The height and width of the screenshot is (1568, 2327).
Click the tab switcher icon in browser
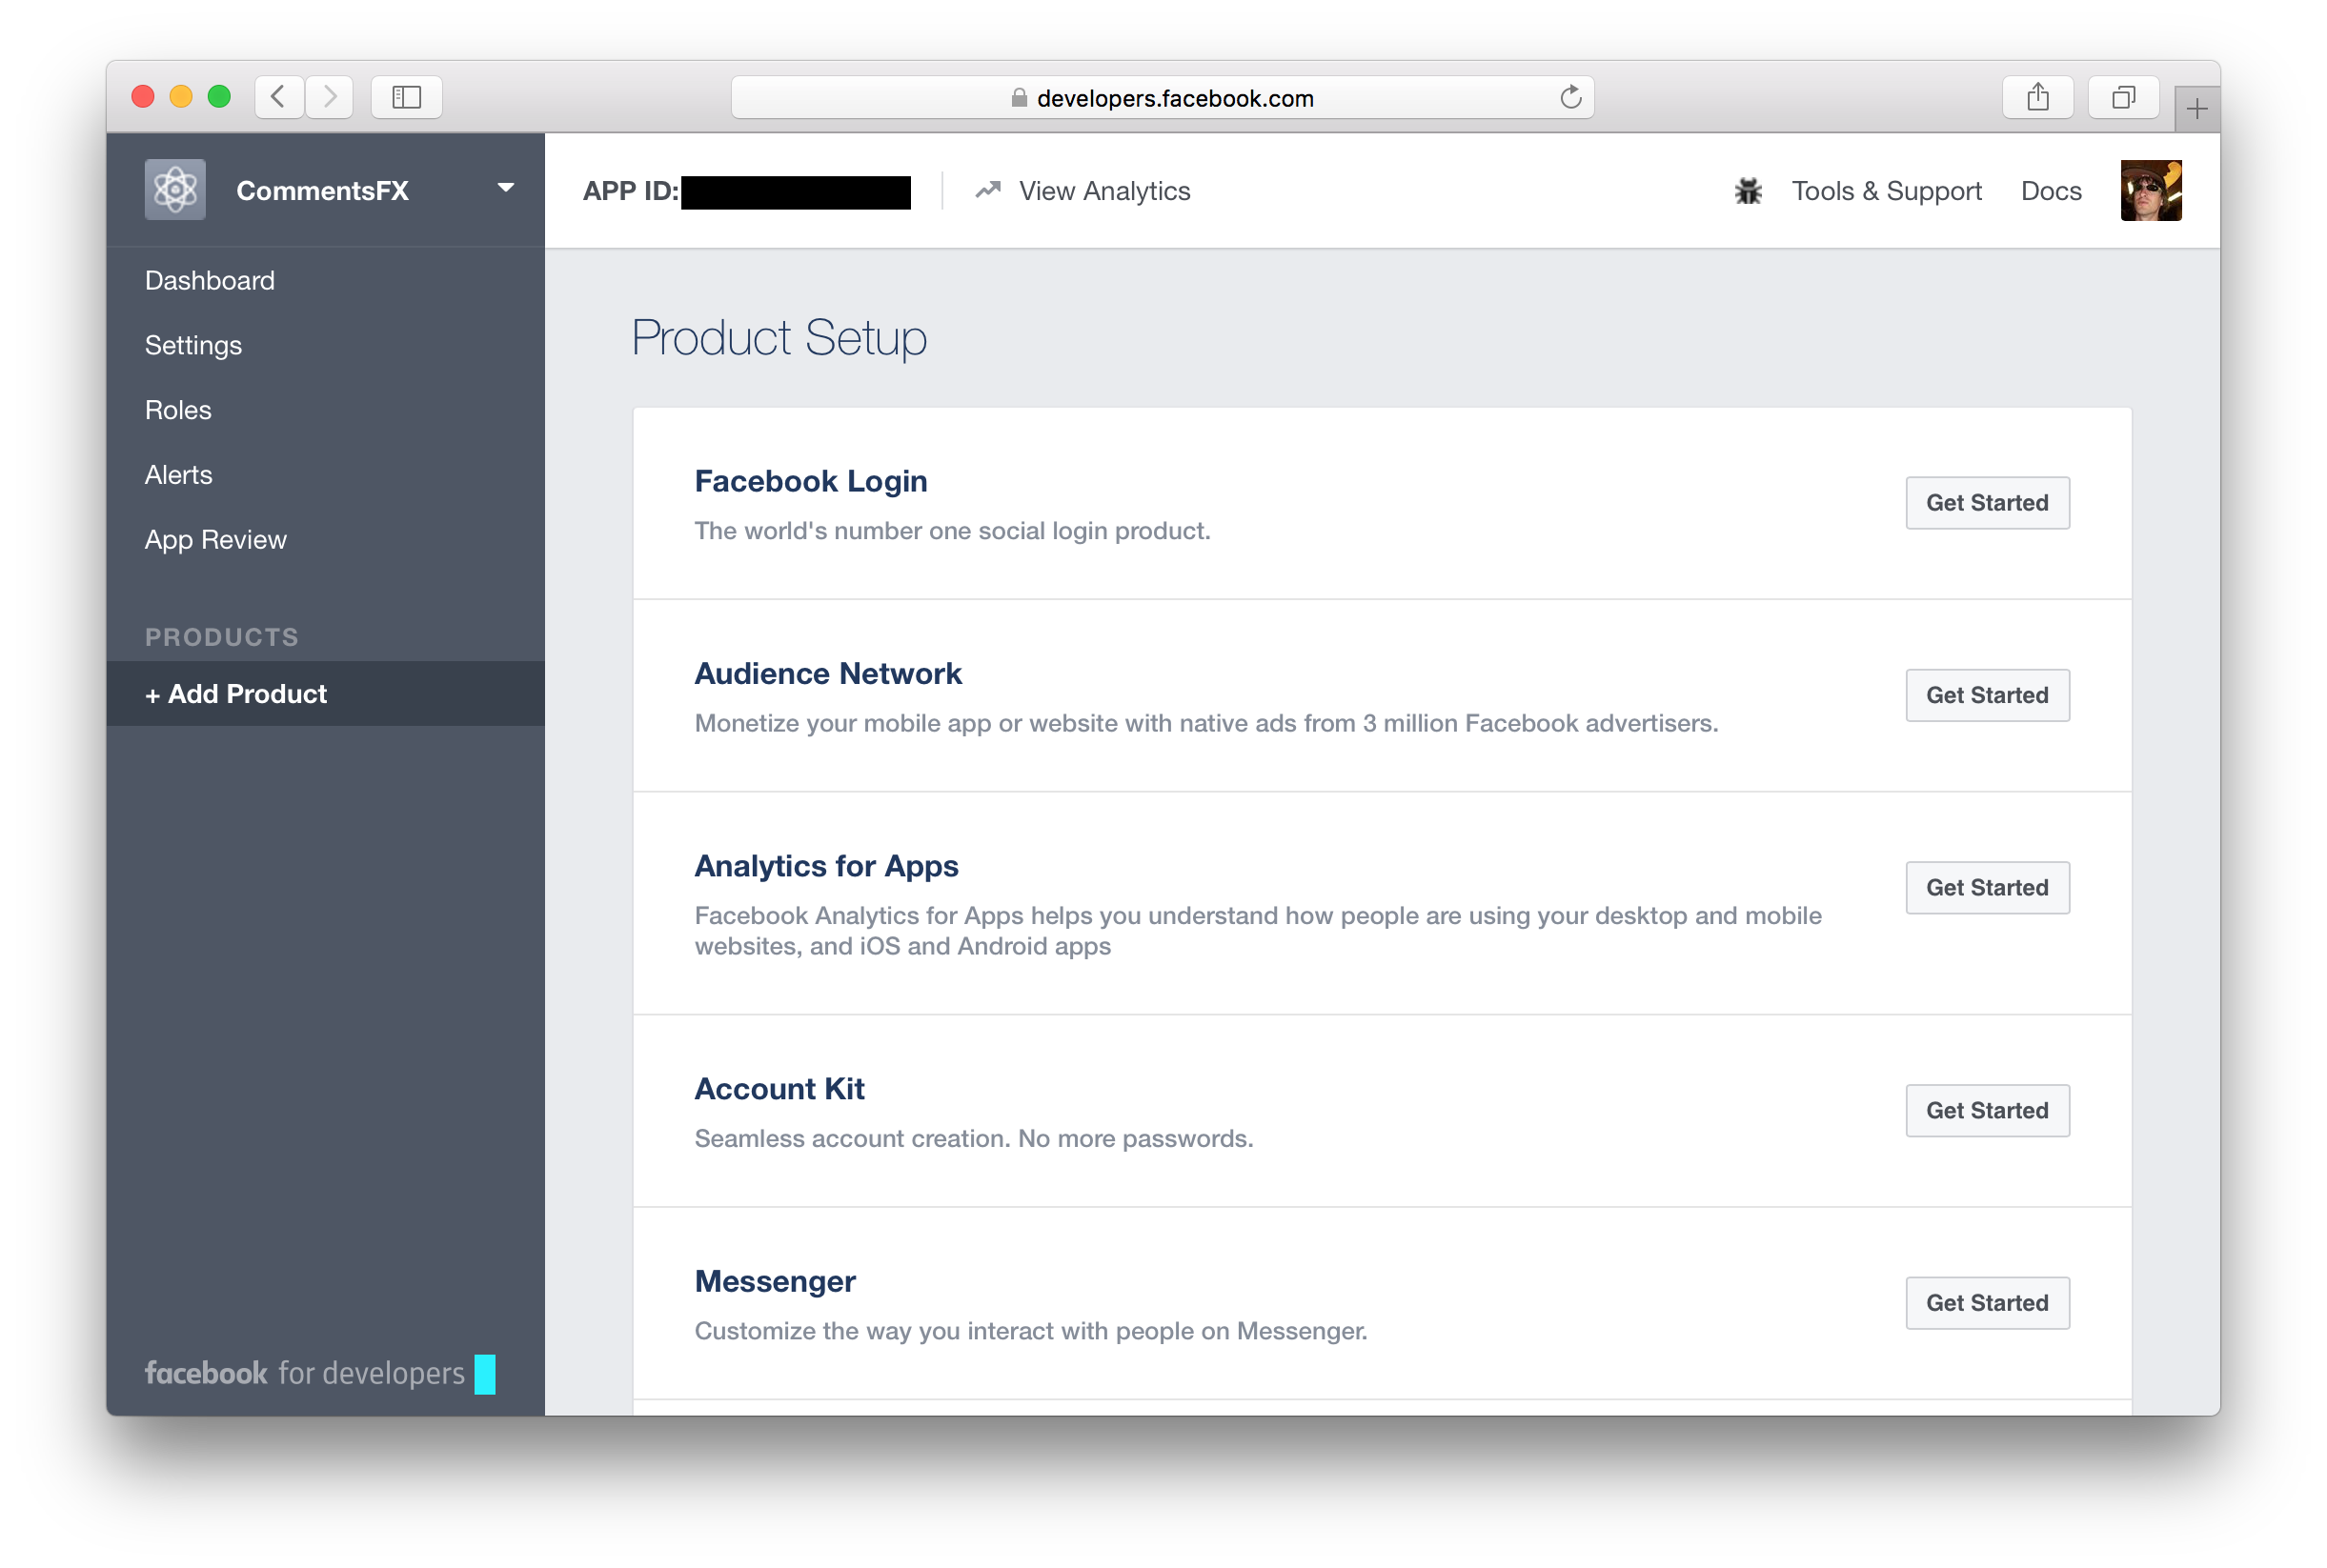(x=2122, y=98)
